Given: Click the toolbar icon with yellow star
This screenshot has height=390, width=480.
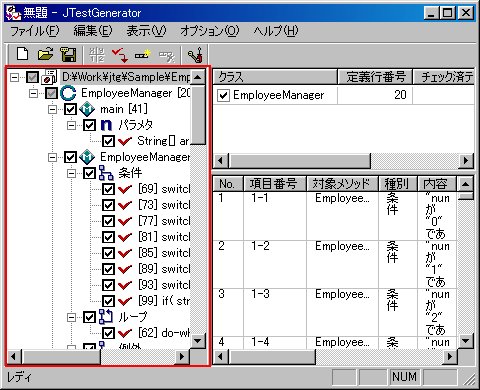Looking at the screenshot, I should 143,54.
